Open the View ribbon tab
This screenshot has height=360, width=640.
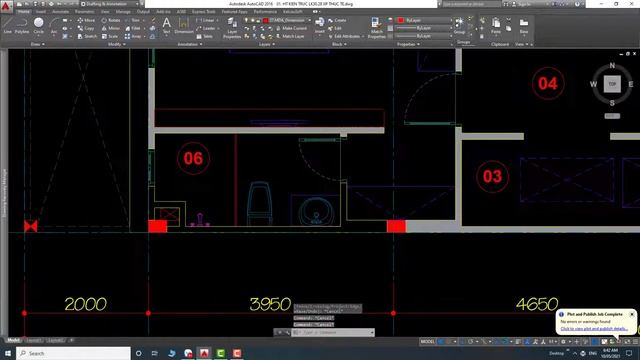point(105,12)
